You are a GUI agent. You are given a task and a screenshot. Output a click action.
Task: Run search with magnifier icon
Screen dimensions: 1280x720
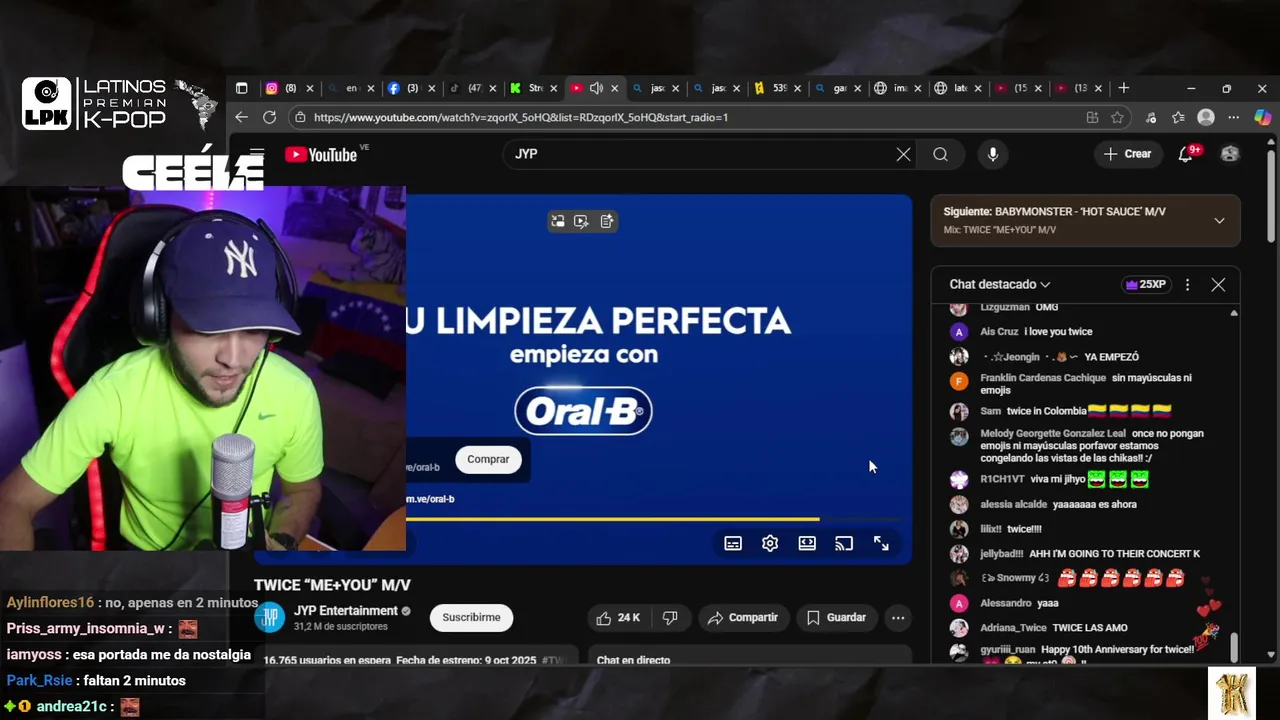pos(940,154)
